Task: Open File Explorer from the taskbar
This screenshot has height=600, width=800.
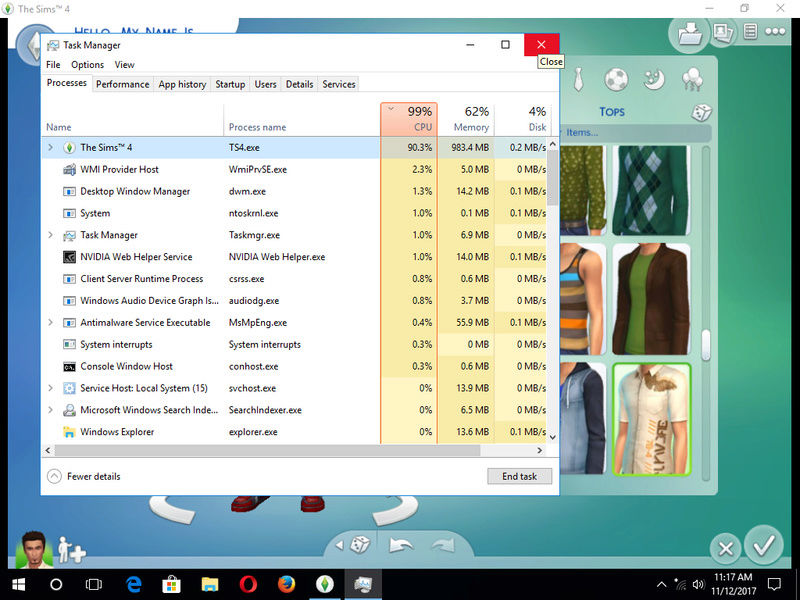Action: (210, 585)
